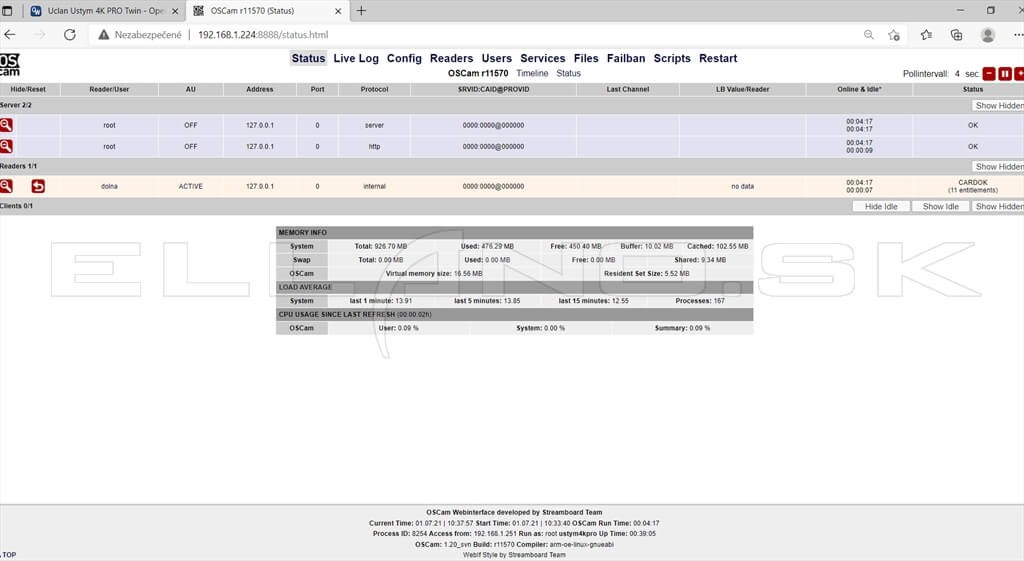The width and height of the screenshot is (1024, 561).
Task: Pause polling with the red pause button
Action: pyautogui.click(x=1005, y=74)
